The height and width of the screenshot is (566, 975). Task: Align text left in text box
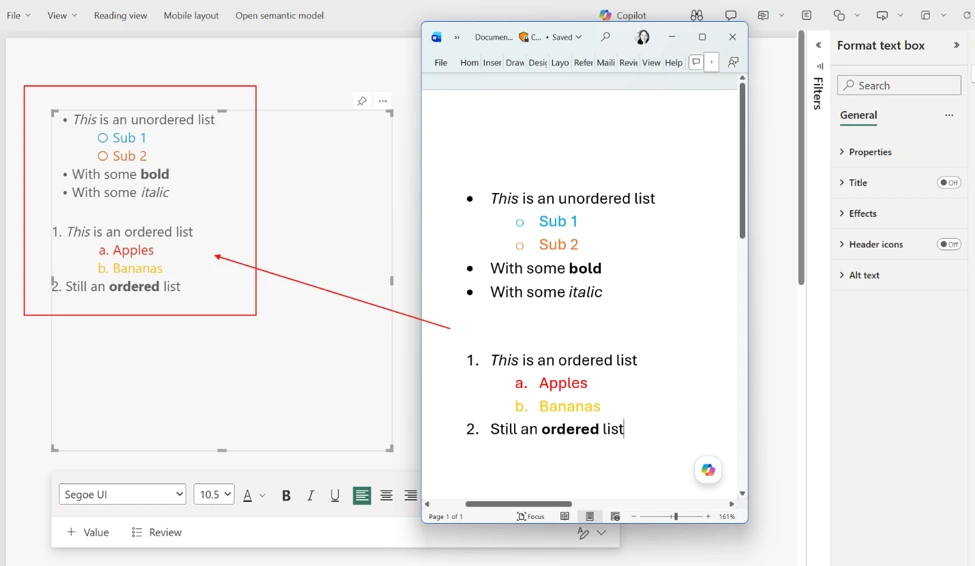(361, 495)
